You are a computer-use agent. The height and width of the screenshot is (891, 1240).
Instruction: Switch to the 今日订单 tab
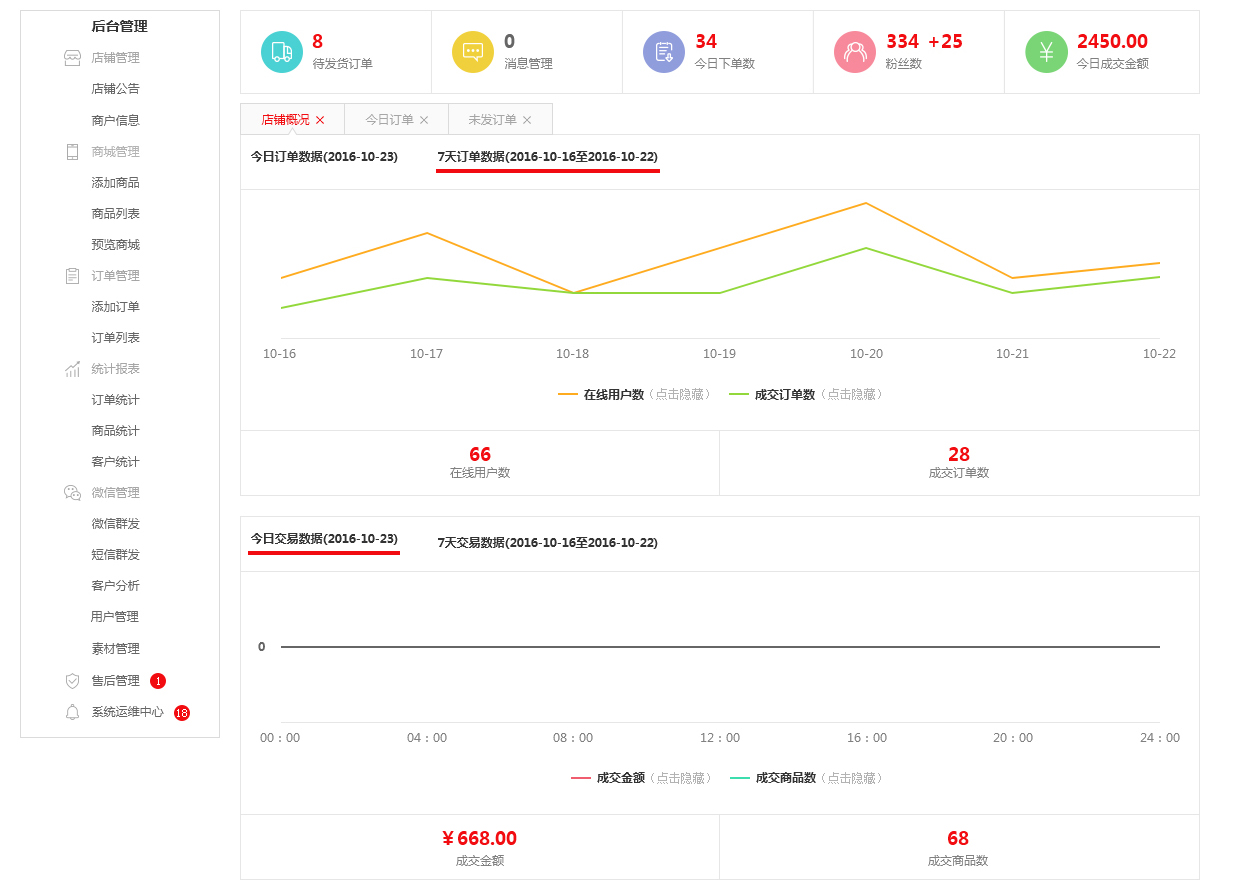[x=389, y=119]
